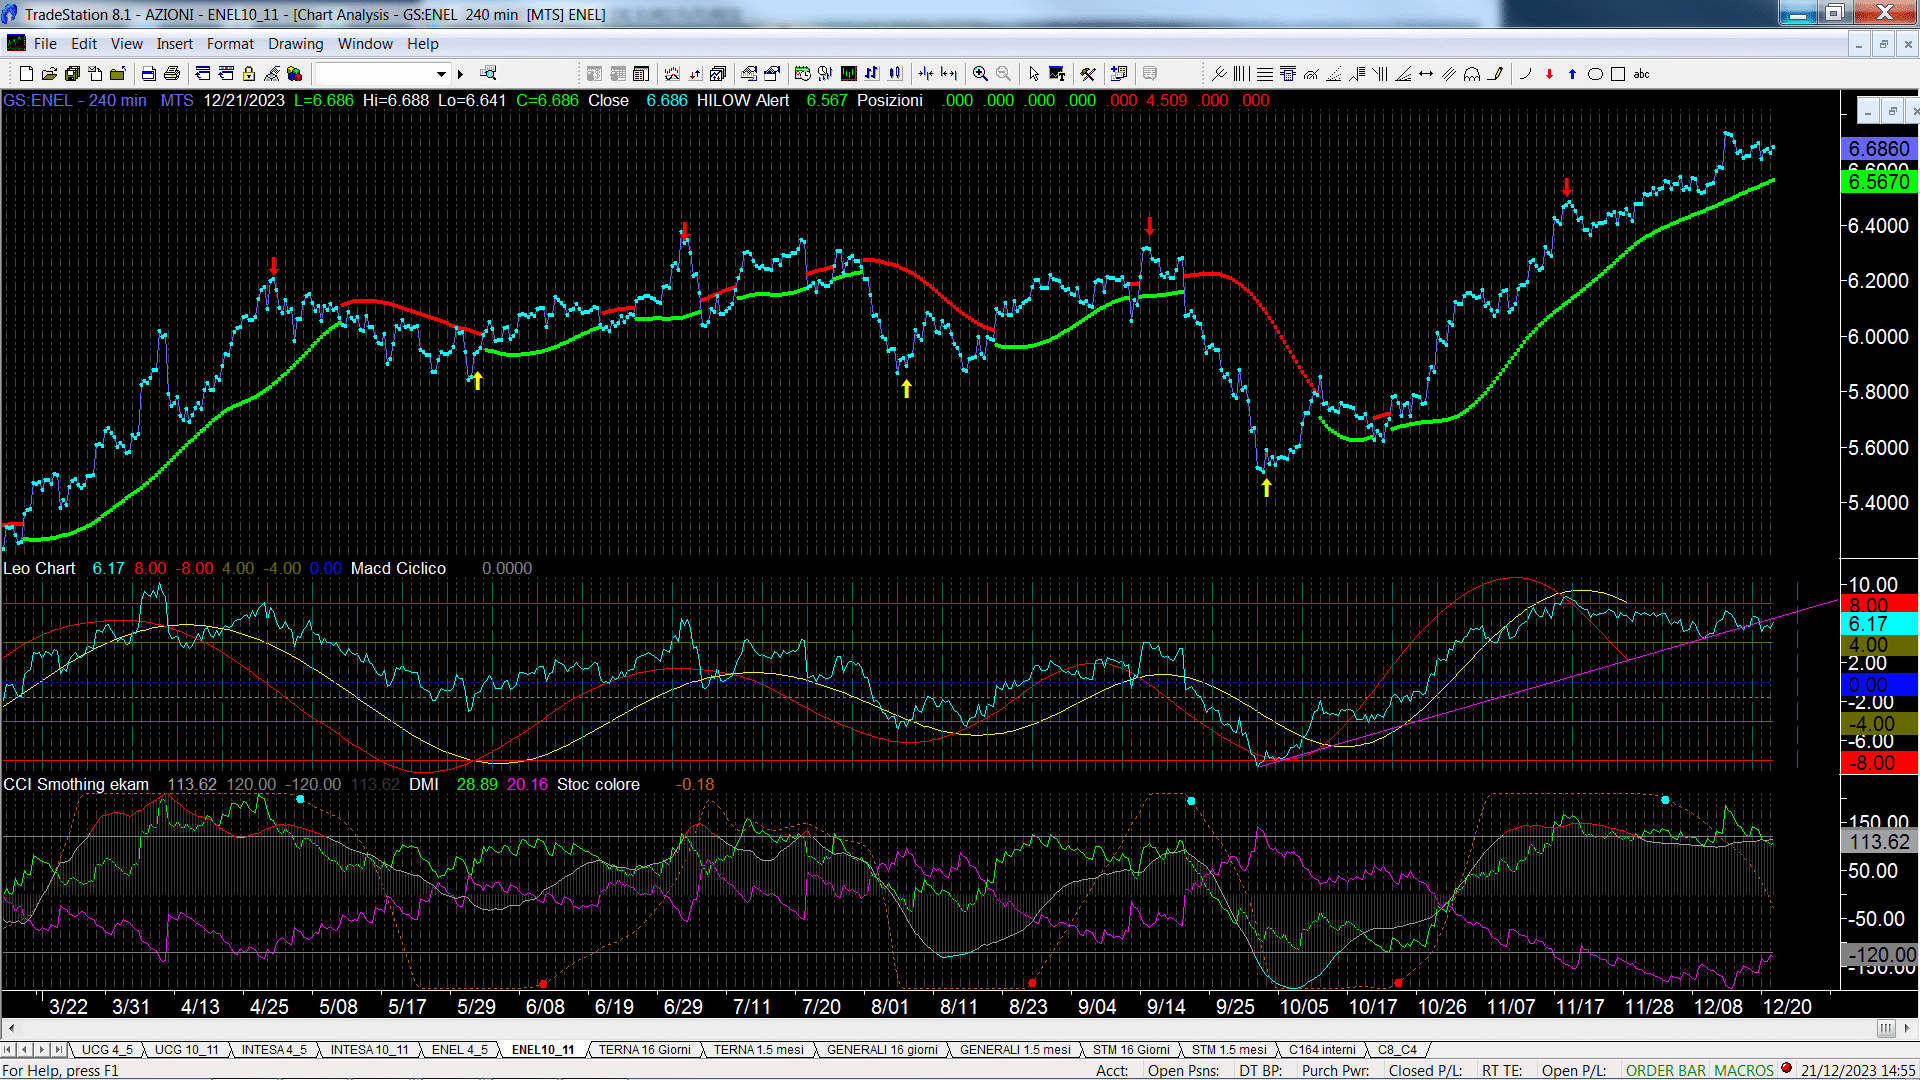Click the cyan 6.17 Leo Chart value label
1920x1080 pixels.
(x=1879, y=624)
